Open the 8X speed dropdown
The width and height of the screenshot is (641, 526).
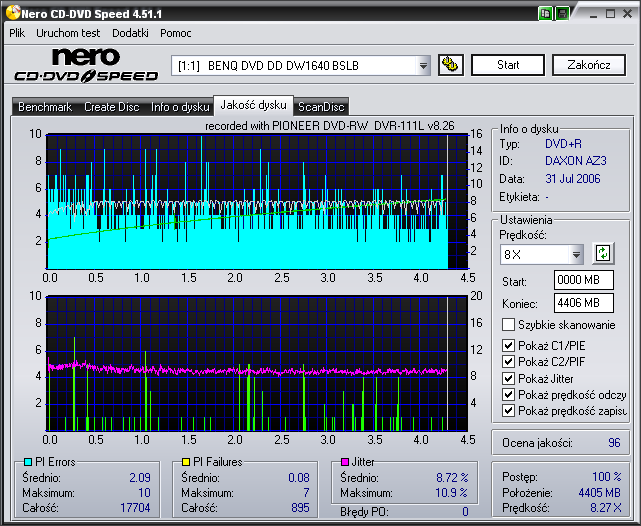[576, 255]
